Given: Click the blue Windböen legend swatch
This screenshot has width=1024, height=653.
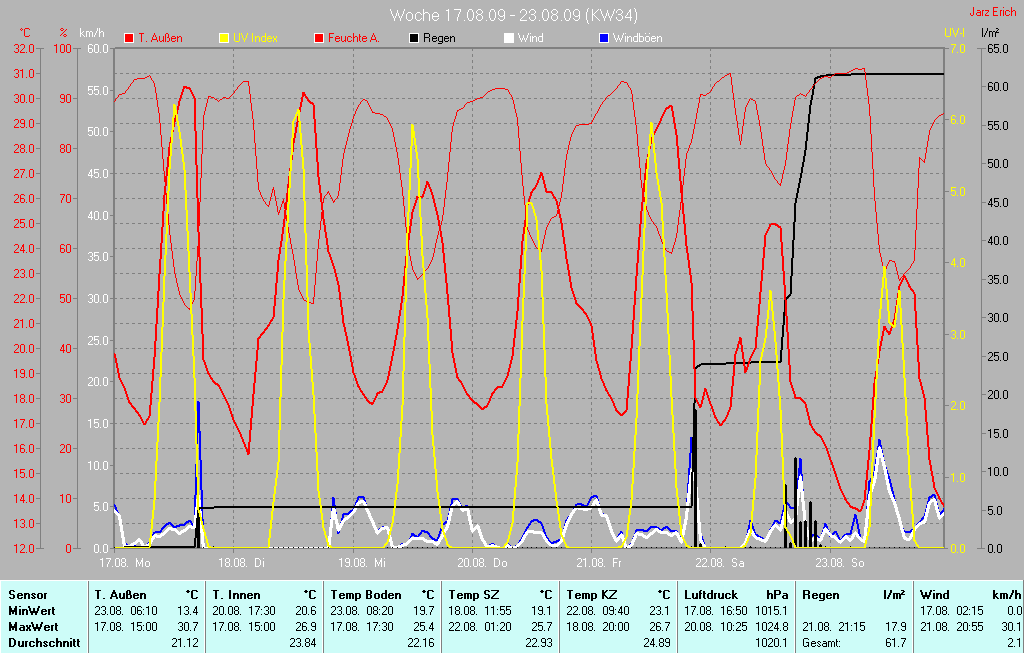Looking at the screenshot, I should click(x=604, y=38).
